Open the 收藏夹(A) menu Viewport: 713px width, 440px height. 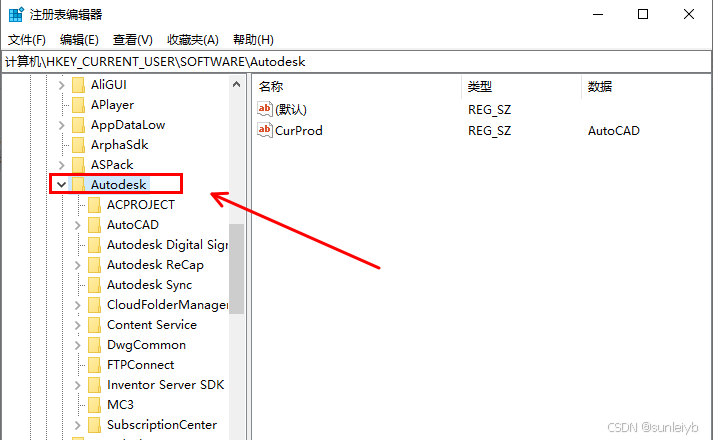(193, 40)
